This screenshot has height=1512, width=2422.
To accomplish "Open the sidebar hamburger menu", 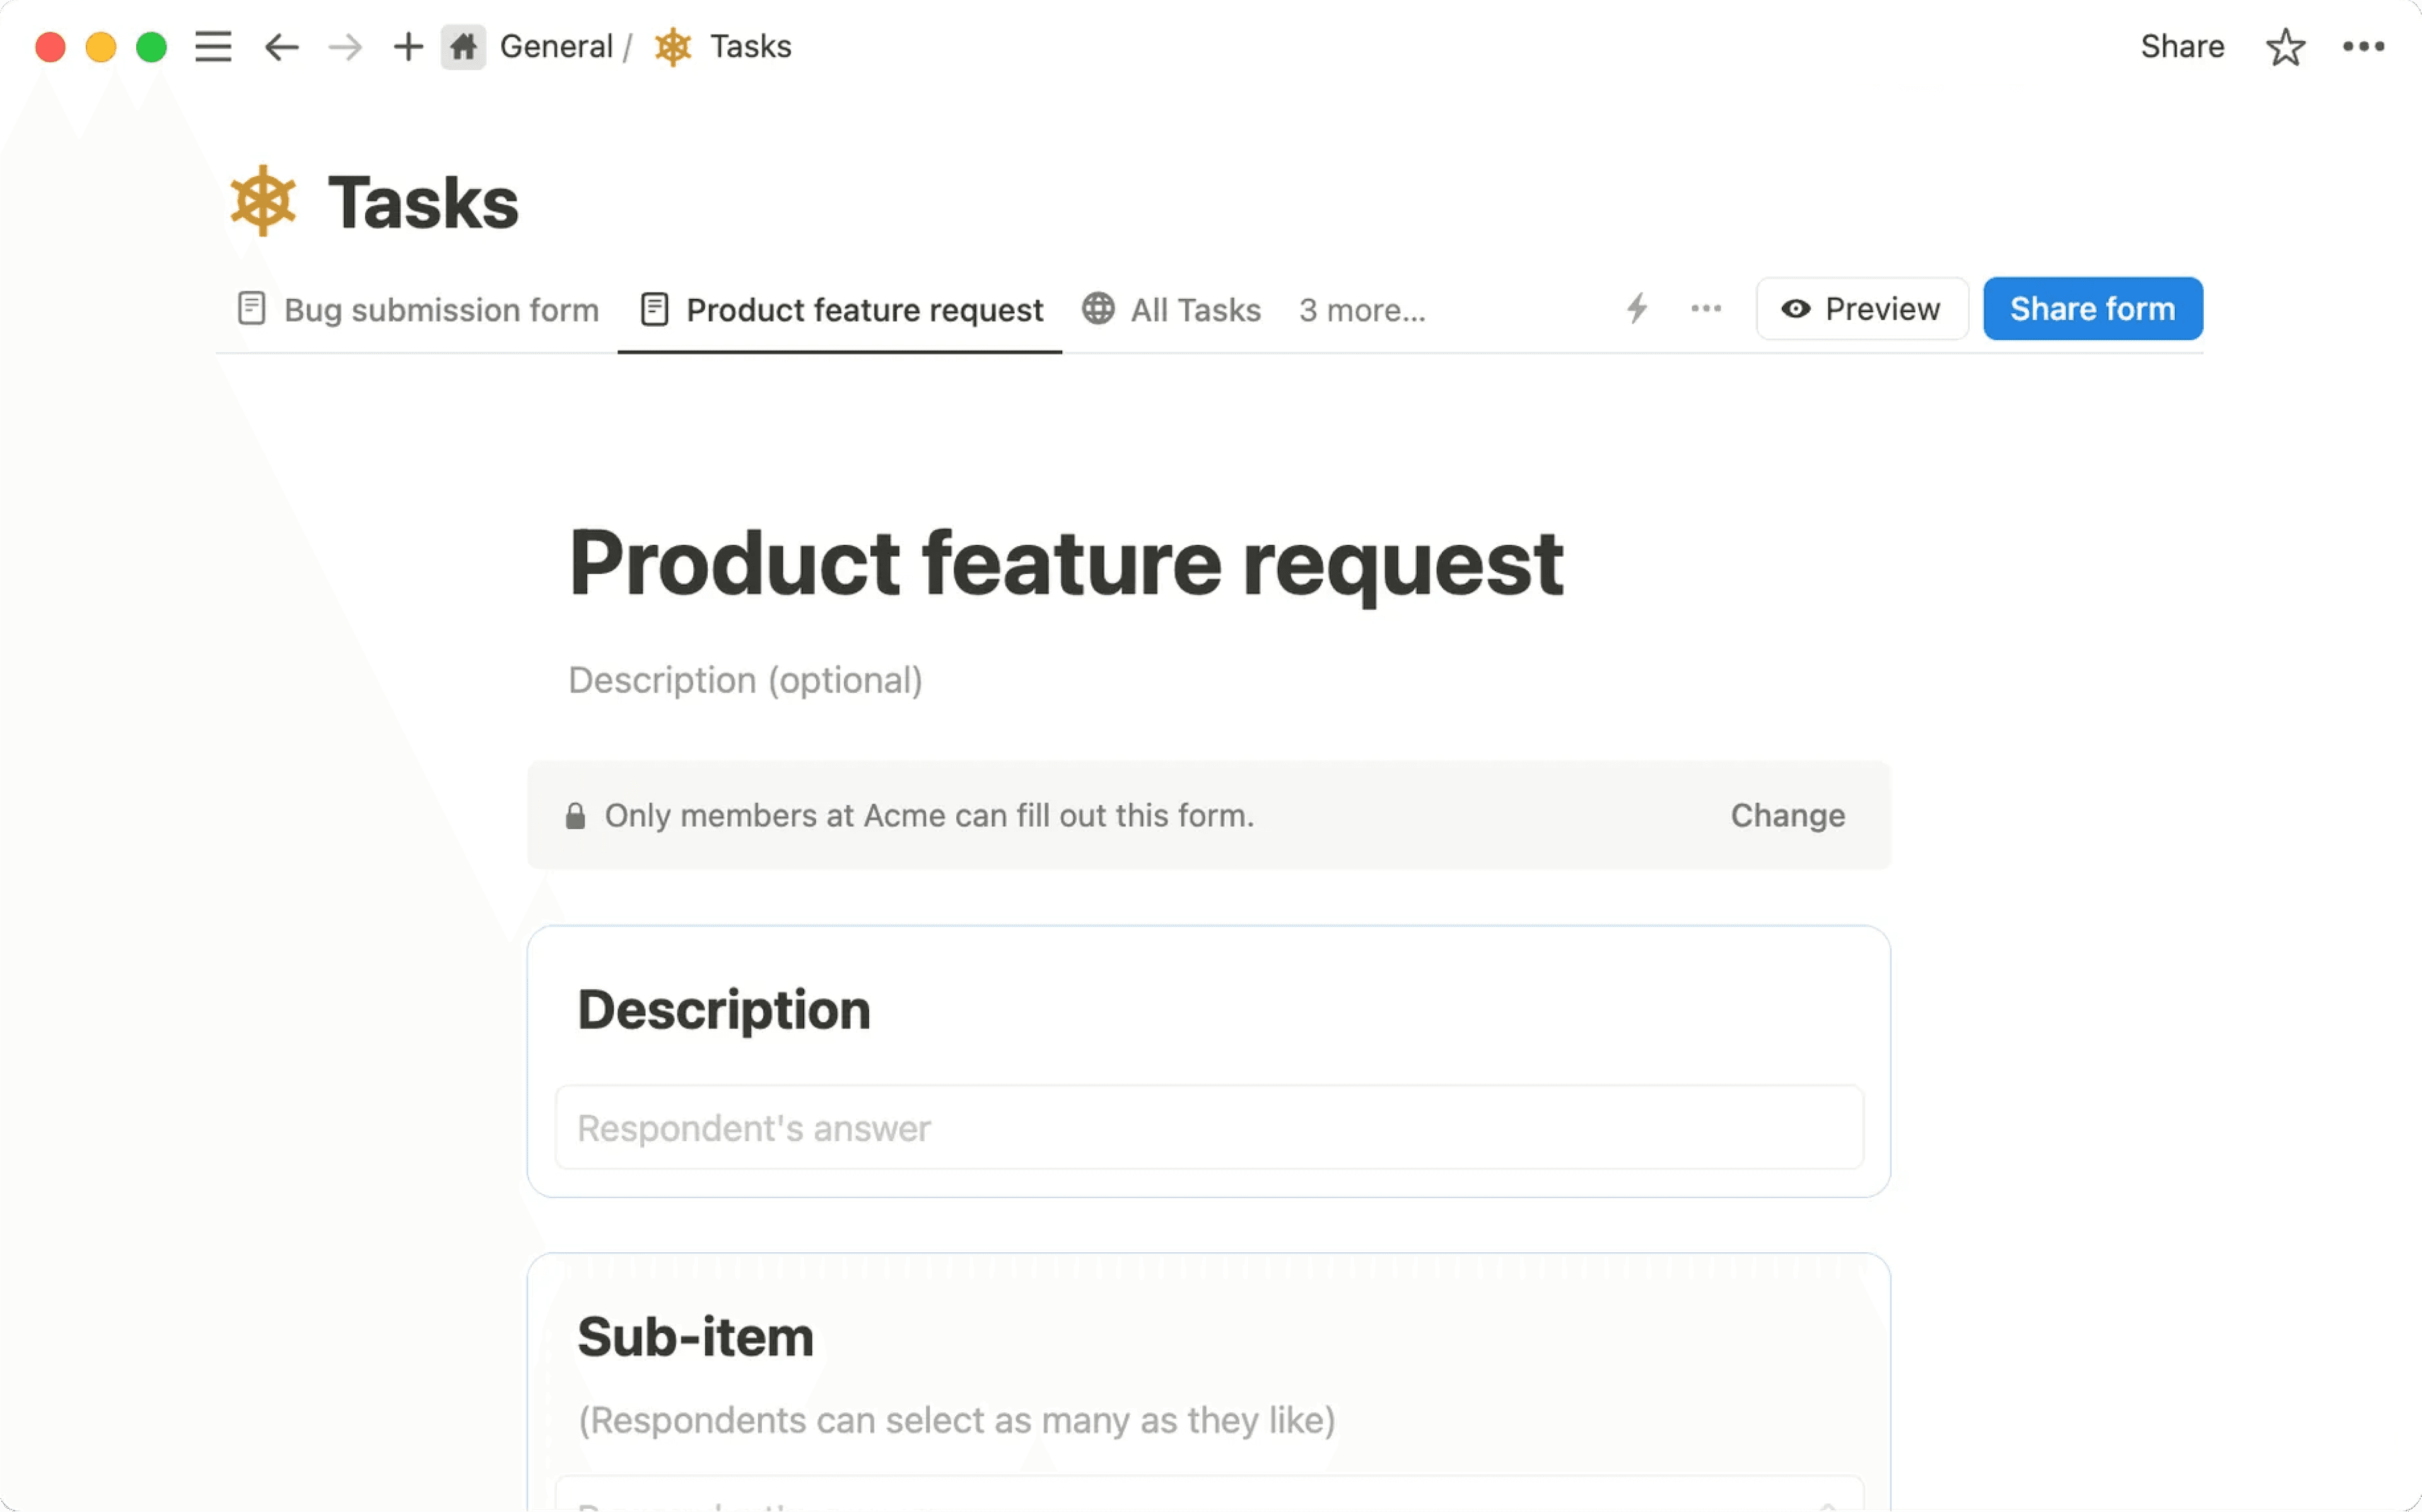I will point(213,47).
